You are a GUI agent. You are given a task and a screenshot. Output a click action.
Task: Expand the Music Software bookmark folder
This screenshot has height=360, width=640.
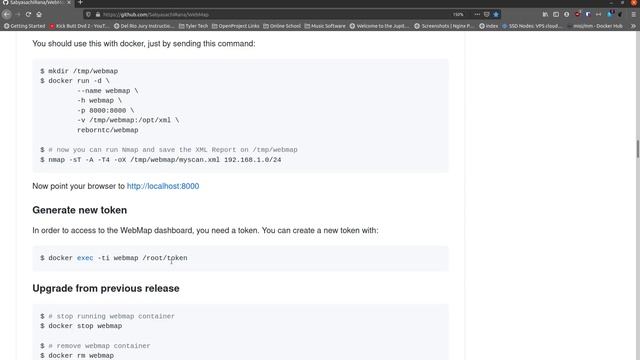click(x=325, y=26)
